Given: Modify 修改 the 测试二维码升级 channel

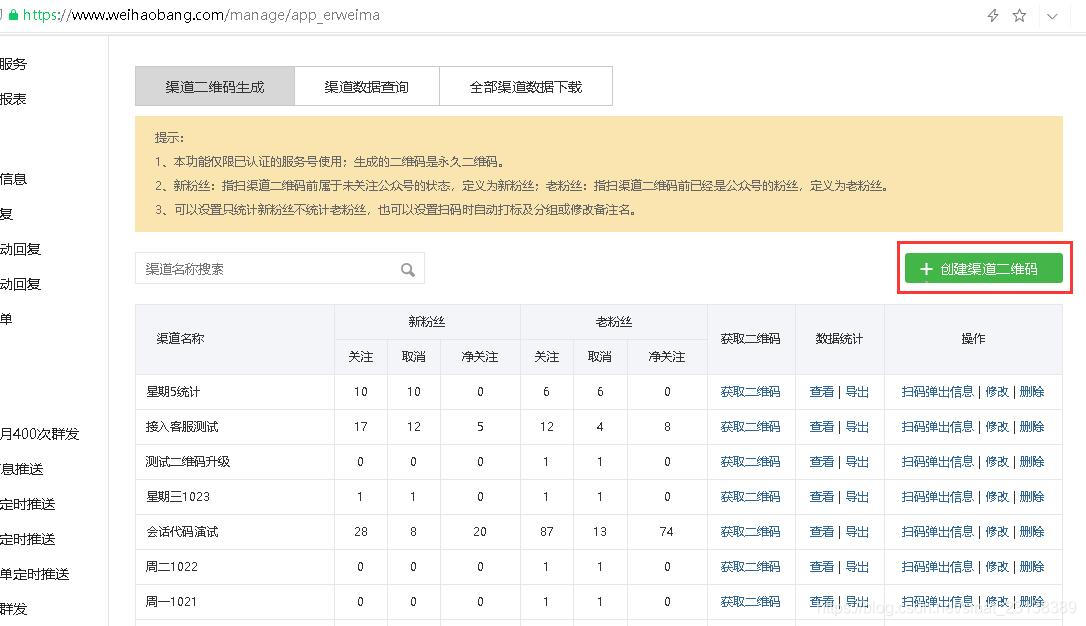Looking at the screenshot, I should click(x=997, y=462).
